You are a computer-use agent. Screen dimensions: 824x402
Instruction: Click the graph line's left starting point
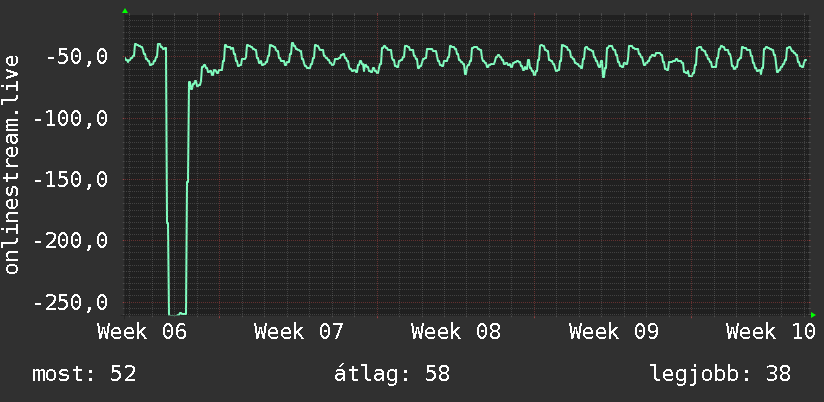[x=126, y=61]
